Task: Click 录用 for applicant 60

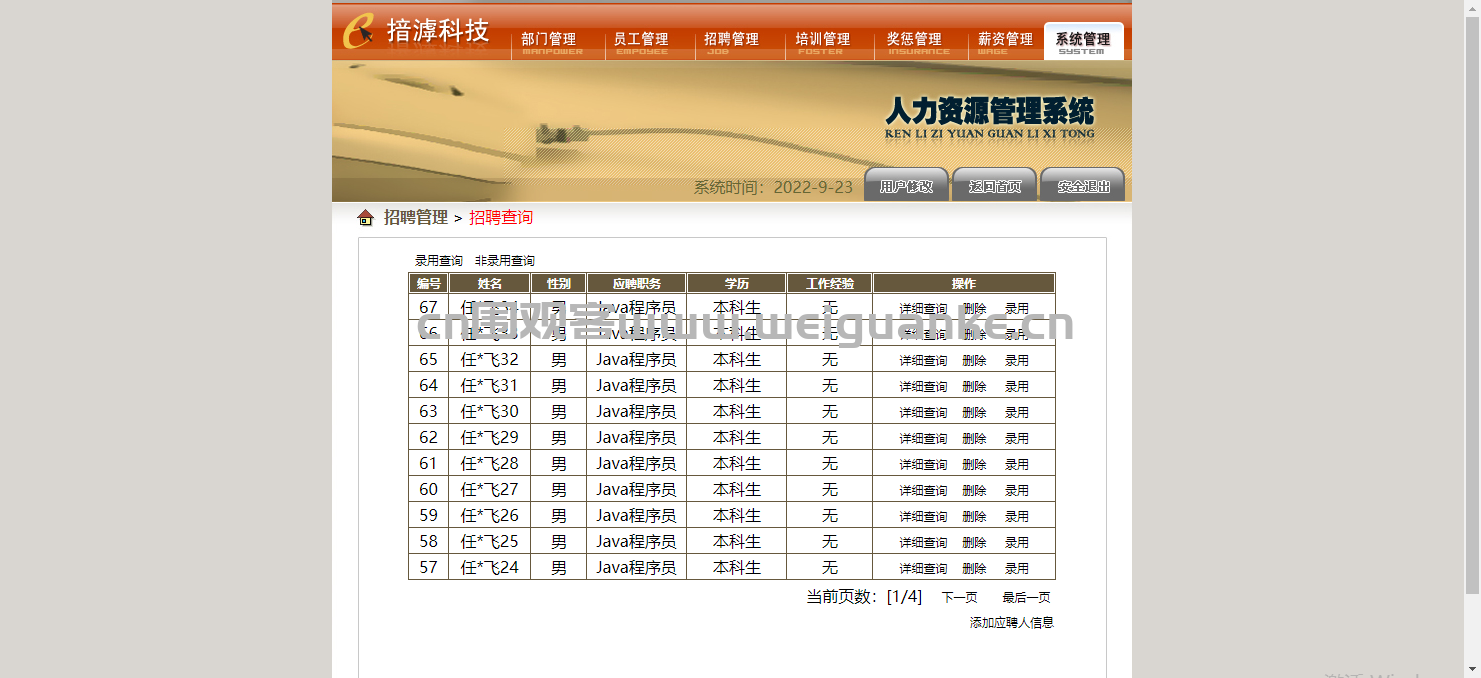Action: pos(1017,491)
